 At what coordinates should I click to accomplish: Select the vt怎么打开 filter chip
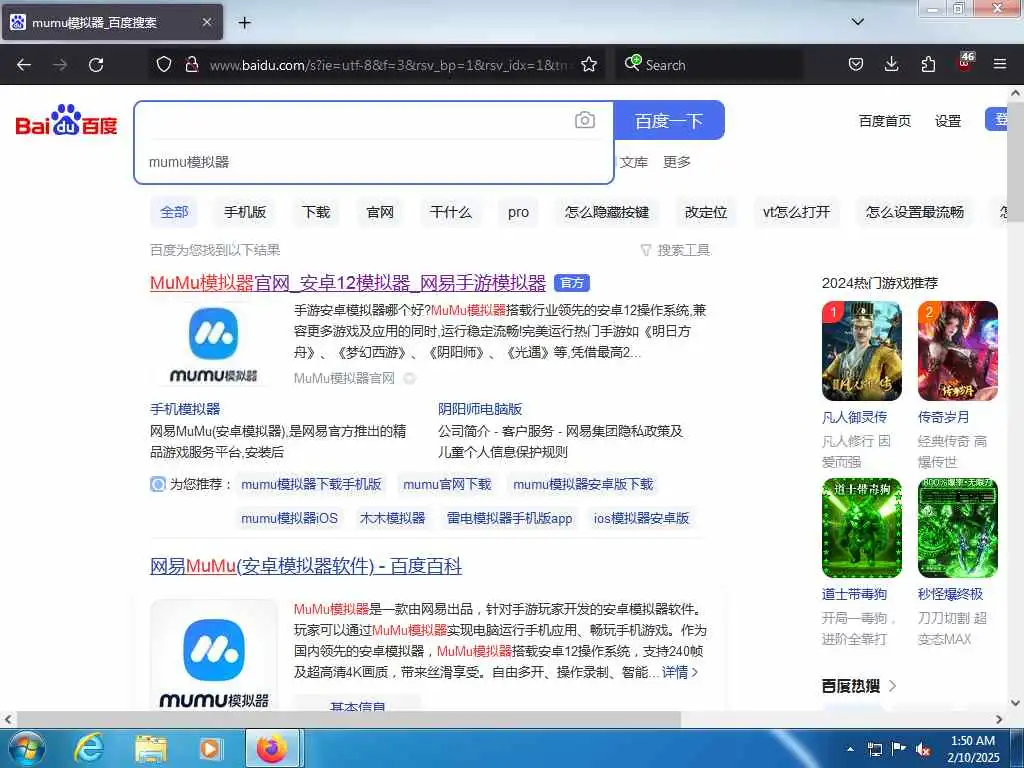pos(796,212)
